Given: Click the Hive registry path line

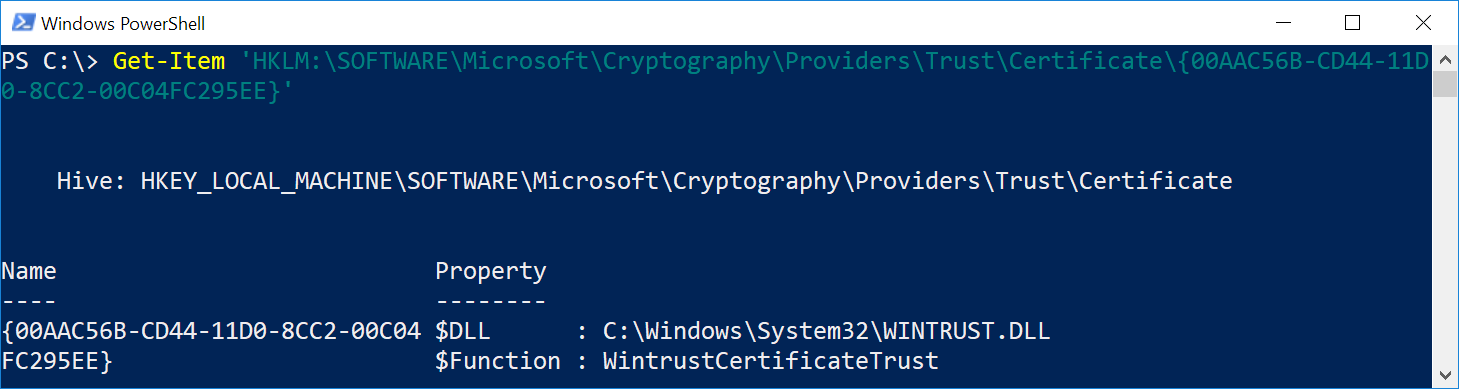Looking at the screenshot, I should 644,181.
